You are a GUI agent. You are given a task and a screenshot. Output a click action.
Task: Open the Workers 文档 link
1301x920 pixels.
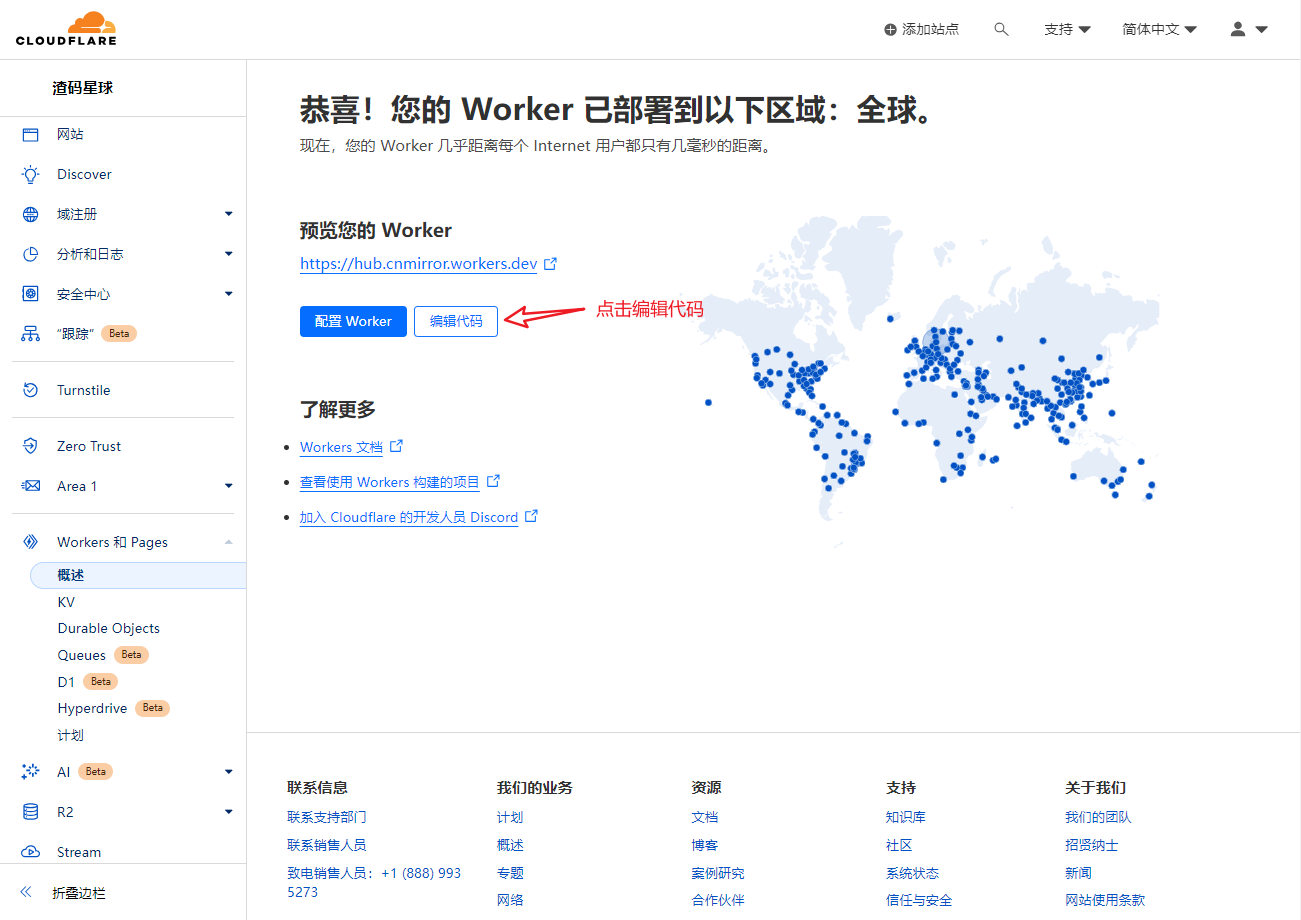click(x=341, y=447)
